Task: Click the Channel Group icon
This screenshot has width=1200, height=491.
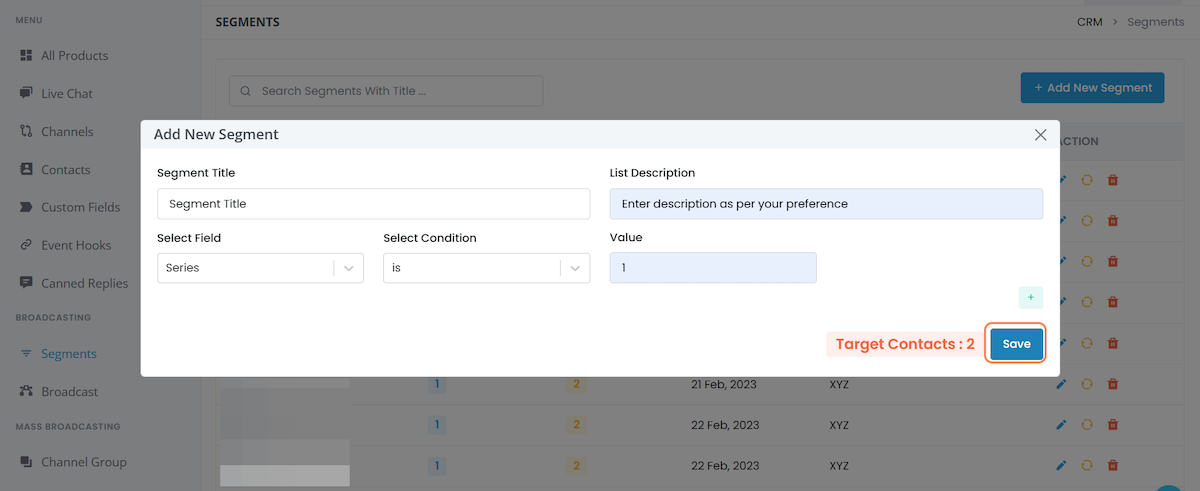Action: coord(26,462)
